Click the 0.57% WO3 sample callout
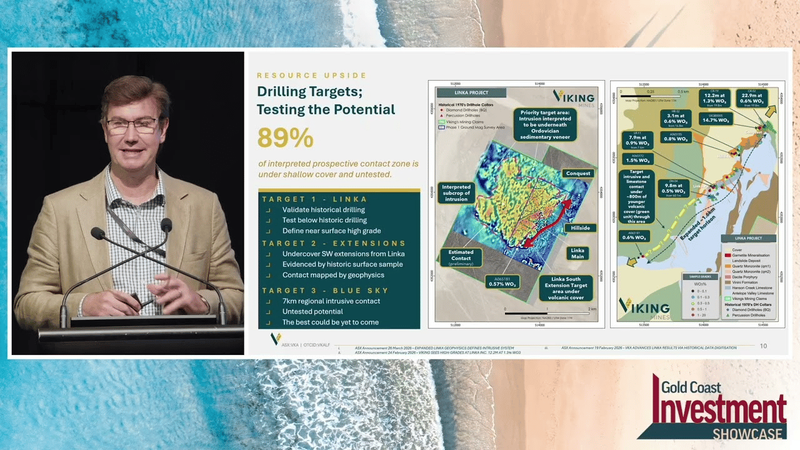The image size is (800, 450). pyautogui.click(x=502, y=282)
